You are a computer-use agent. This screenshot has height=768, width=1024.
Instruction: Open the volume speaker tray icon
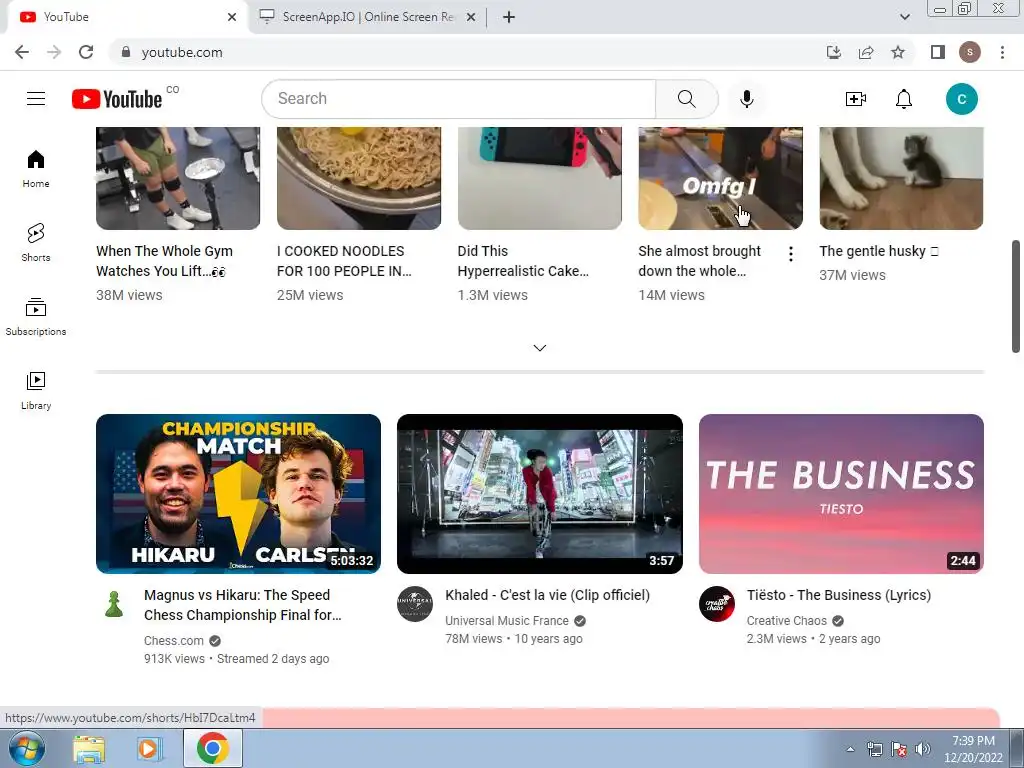point(923,749)
